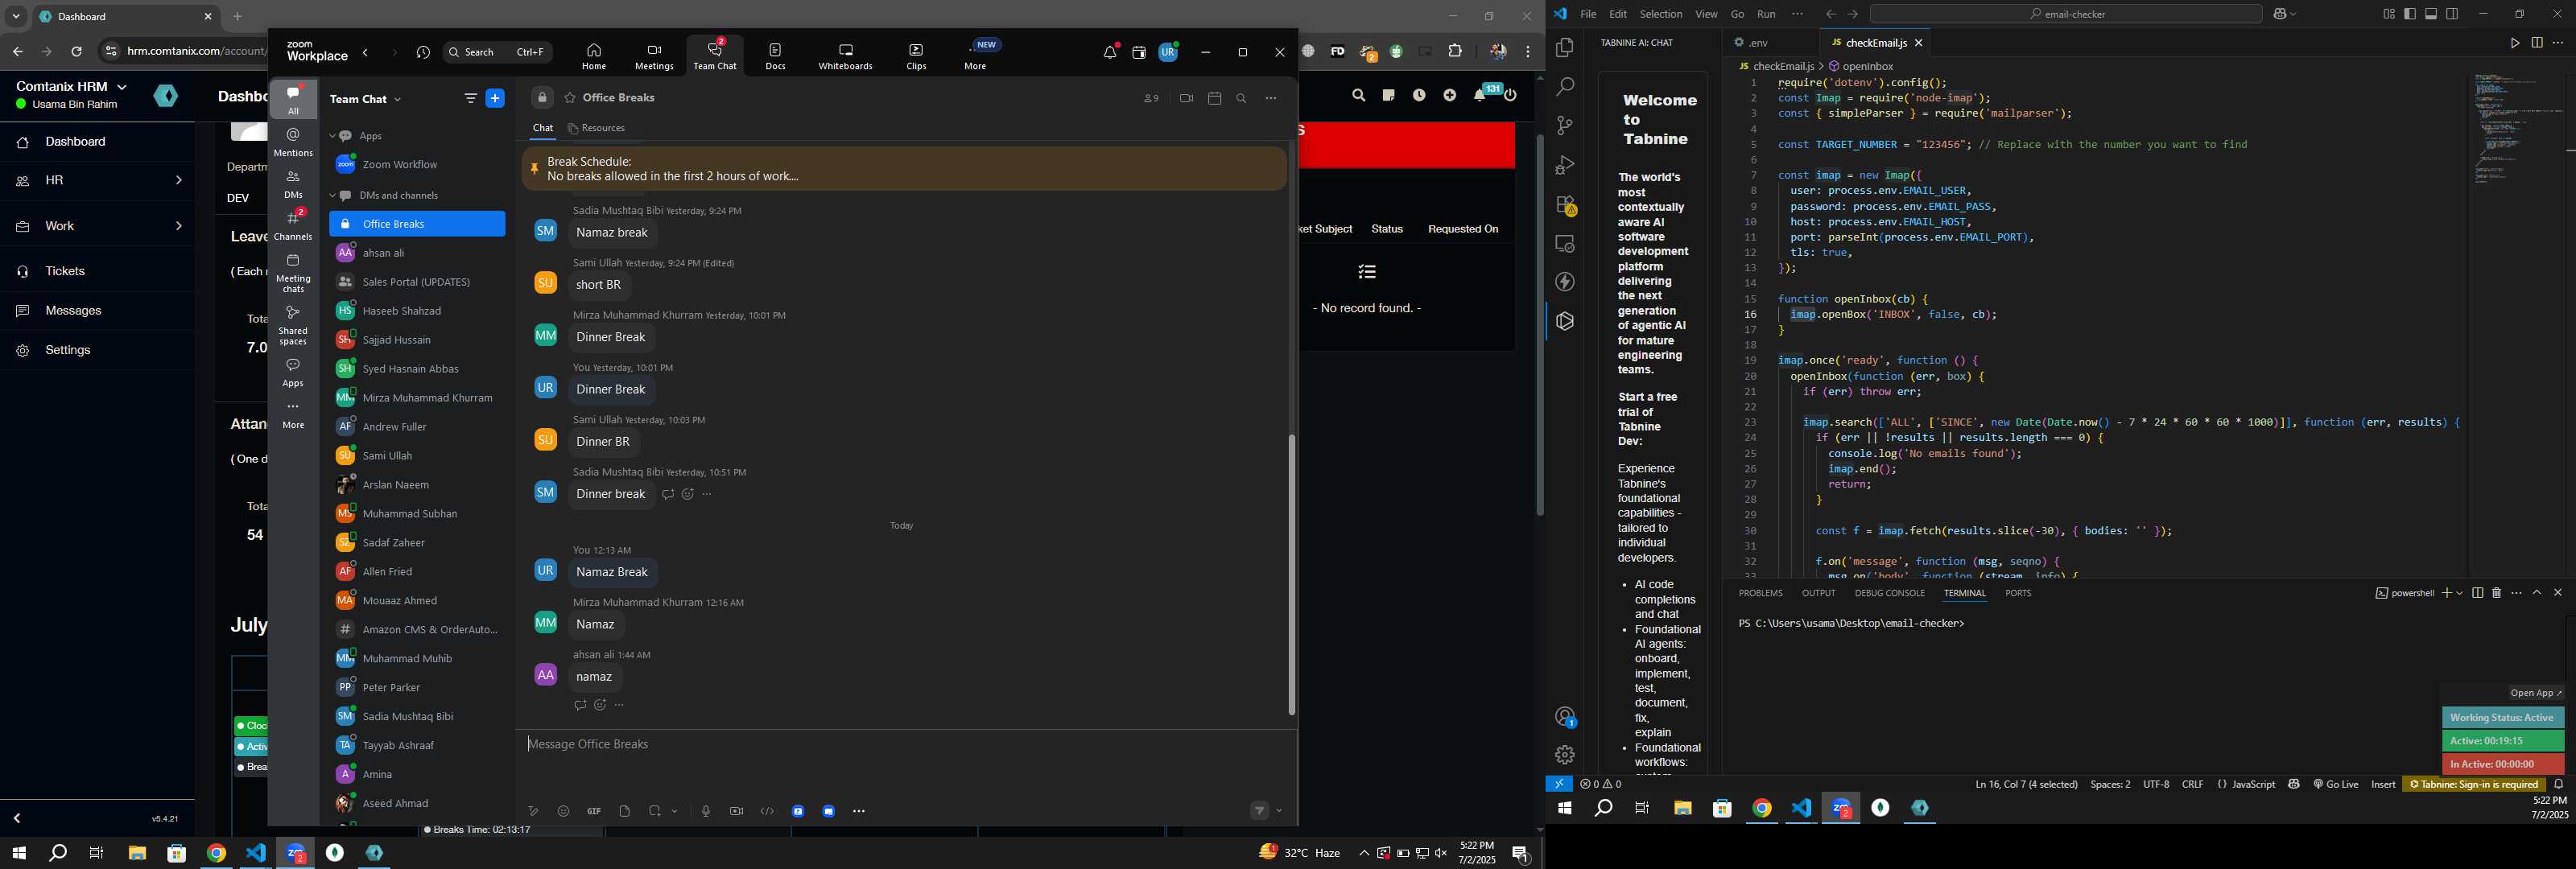
Task: Open the GIF picker in message toolbar
Action: coord(594,811)
